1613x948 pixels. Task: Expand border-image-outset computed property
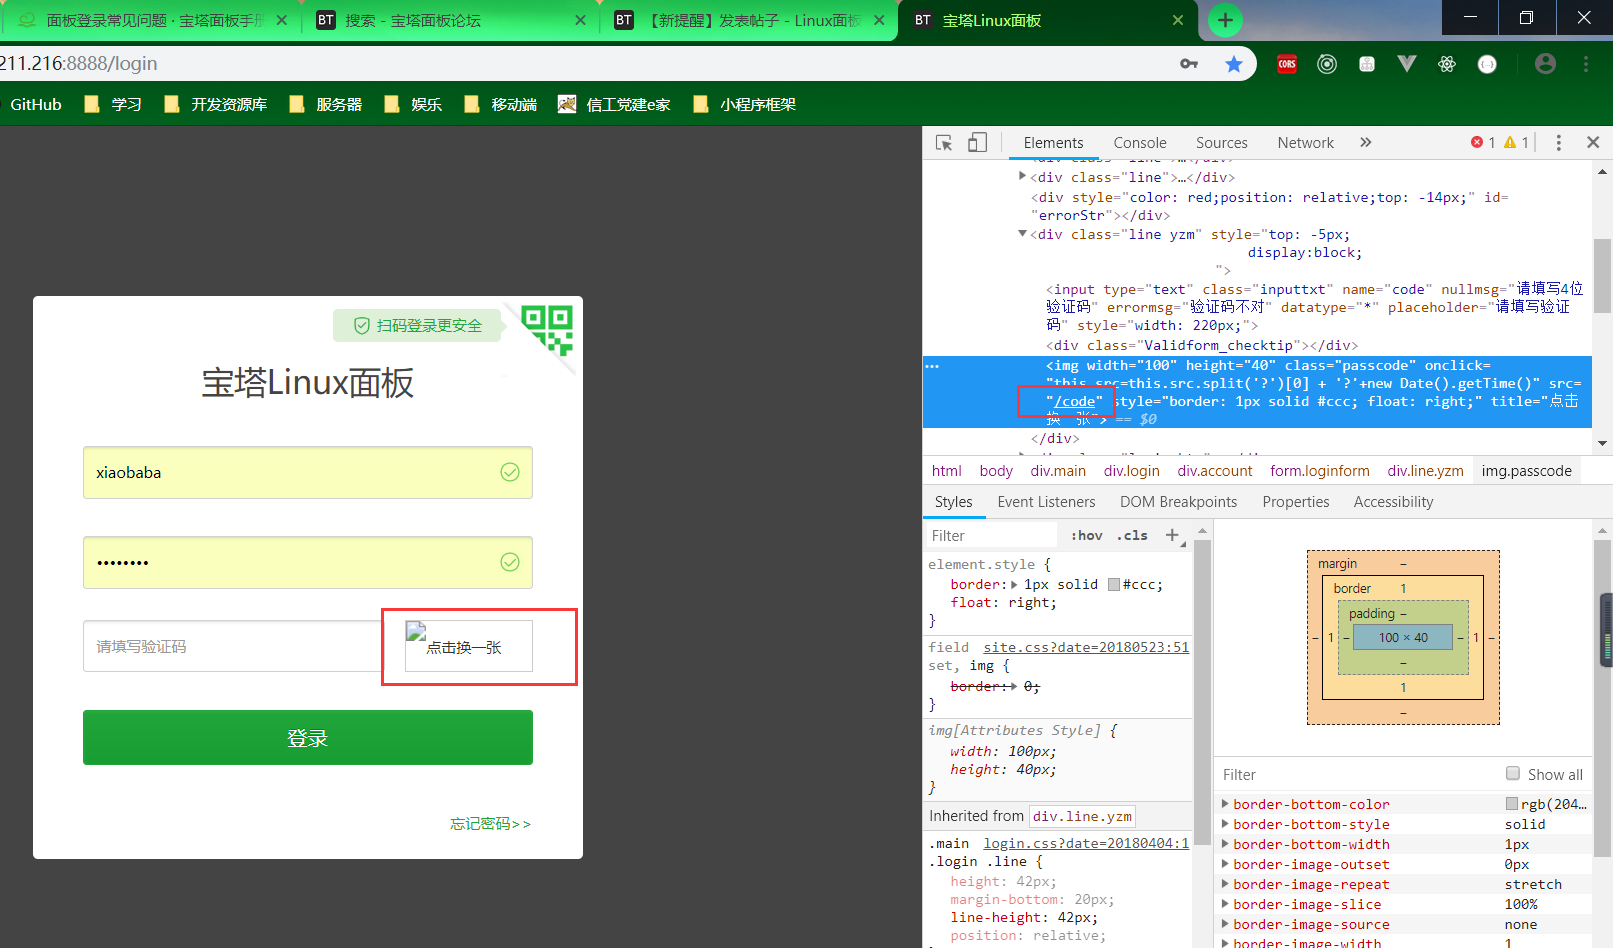click(1225, 863)
